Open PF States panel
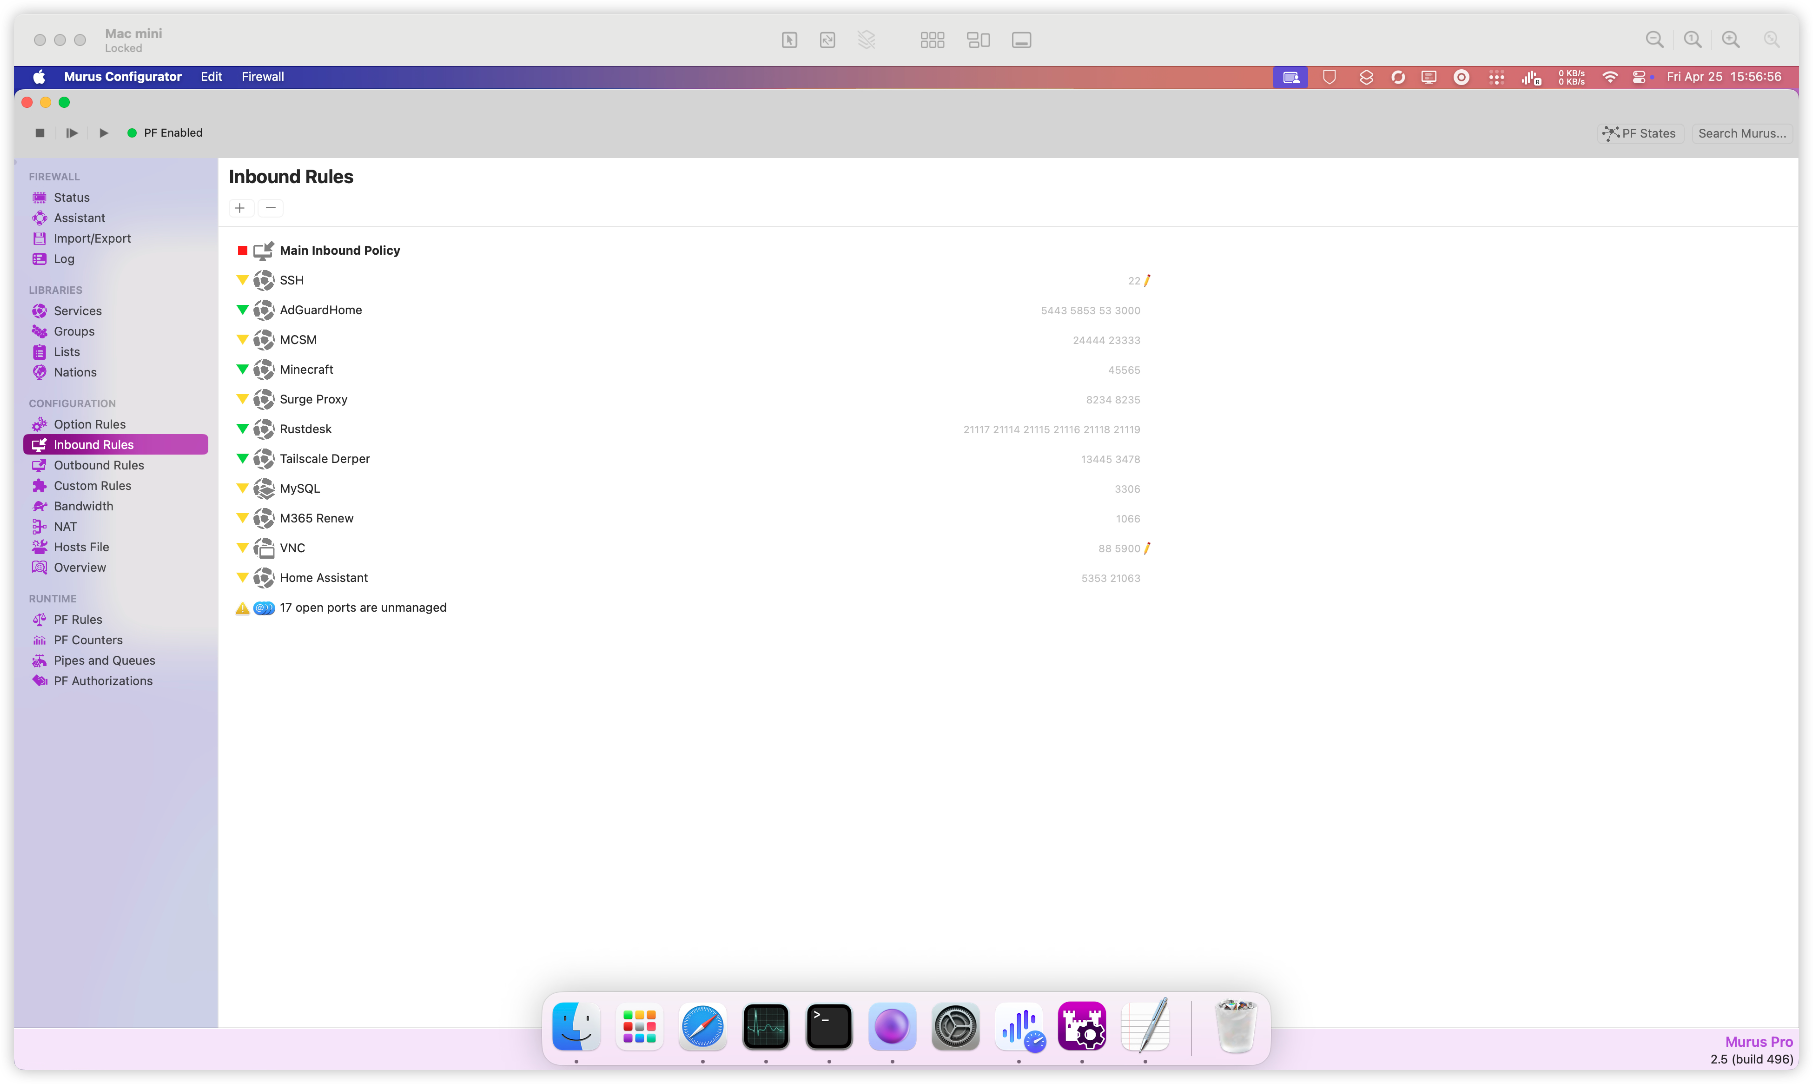This screenshot has height=1084, width=1813. 1640,133
